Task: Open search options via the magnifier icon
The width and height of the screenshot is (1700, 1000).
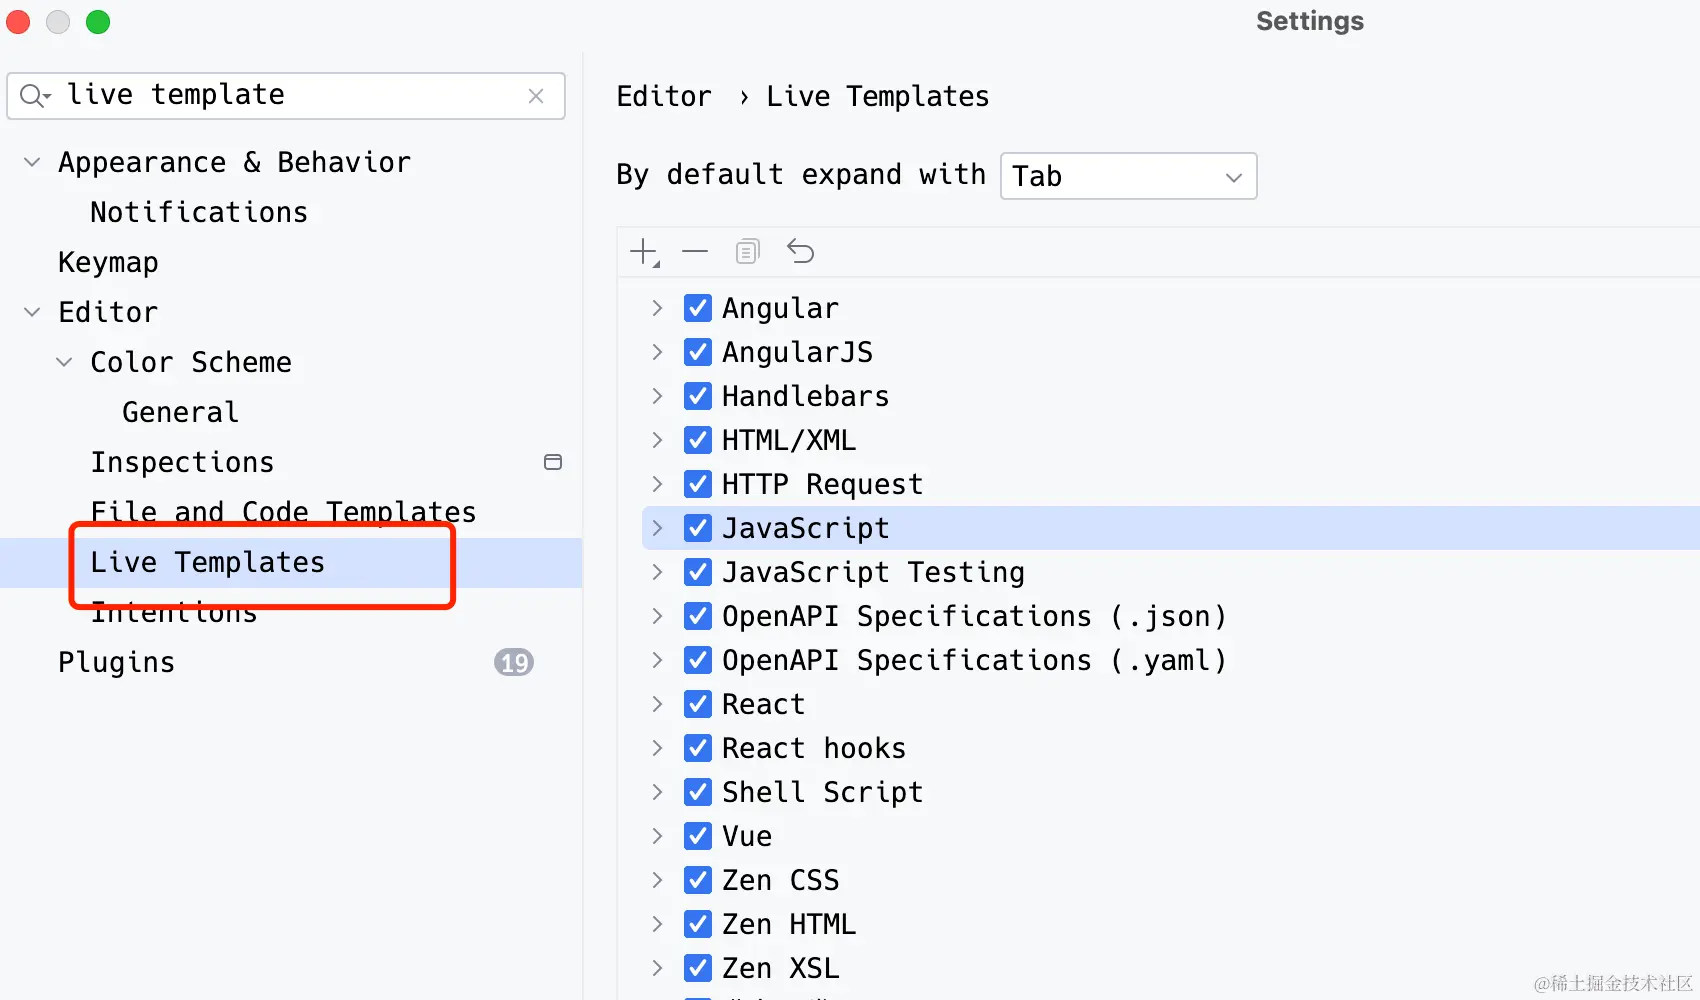Action: point(35,96)
